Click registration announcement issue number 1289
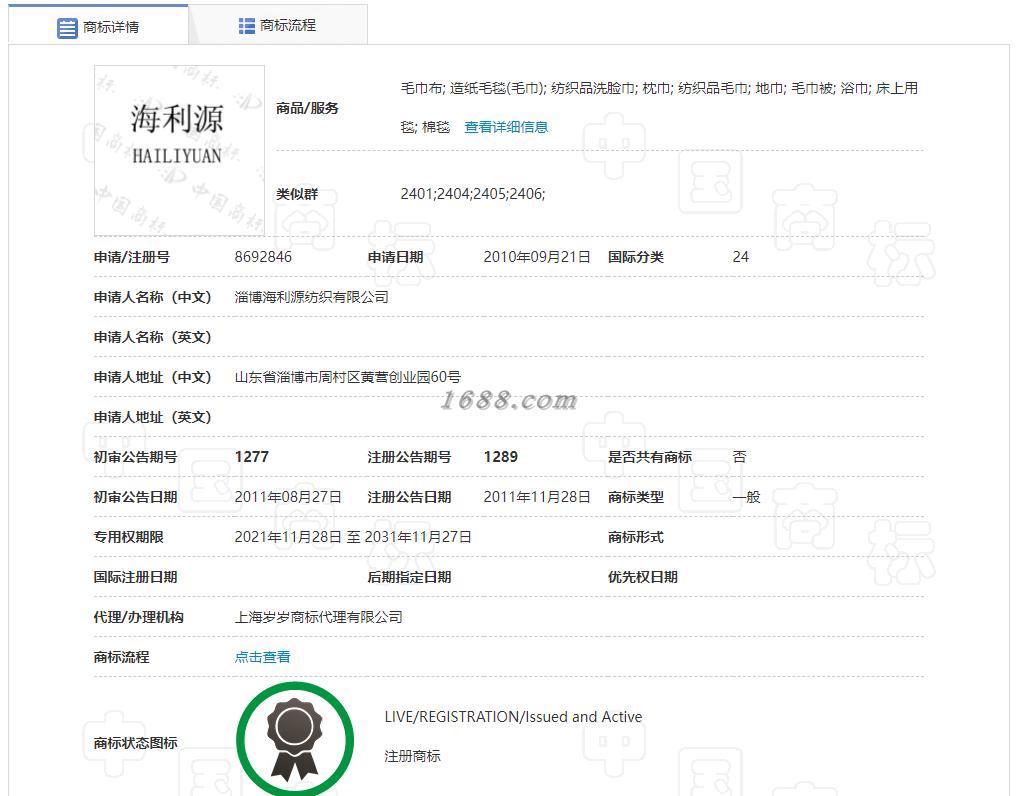 [501, 457]
